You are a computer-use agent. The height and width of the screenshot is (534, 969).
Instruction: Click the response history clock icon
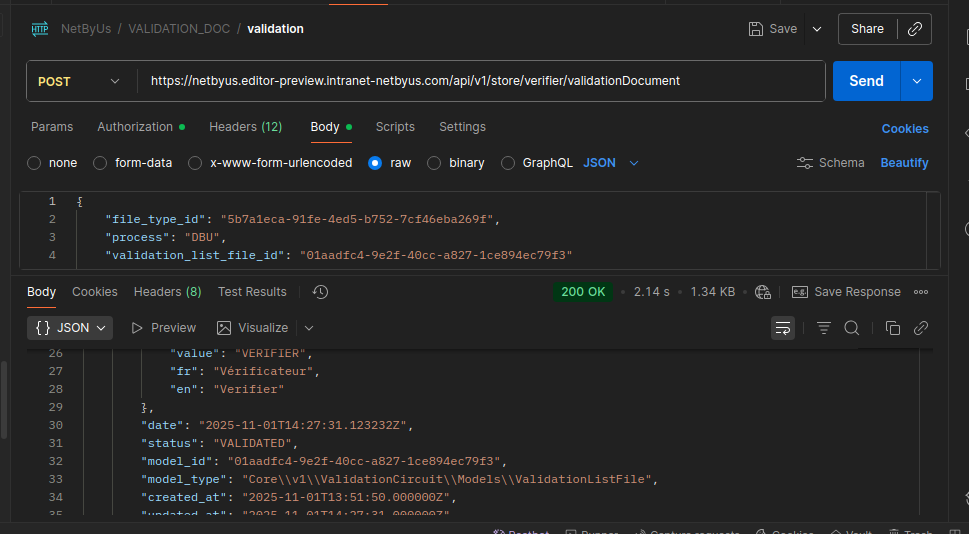(320, 292)
